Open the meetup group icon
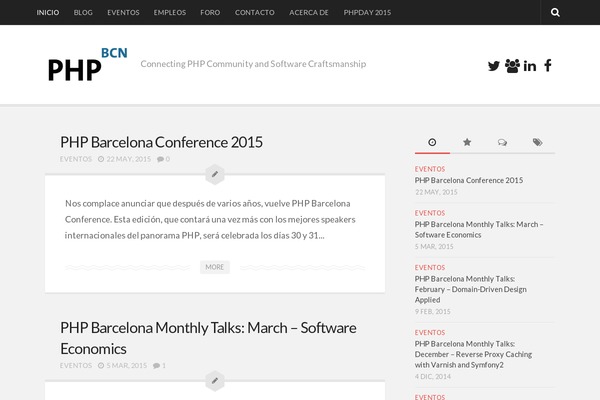This screenshot has width=600, height=400. click(x=512, y=66)
